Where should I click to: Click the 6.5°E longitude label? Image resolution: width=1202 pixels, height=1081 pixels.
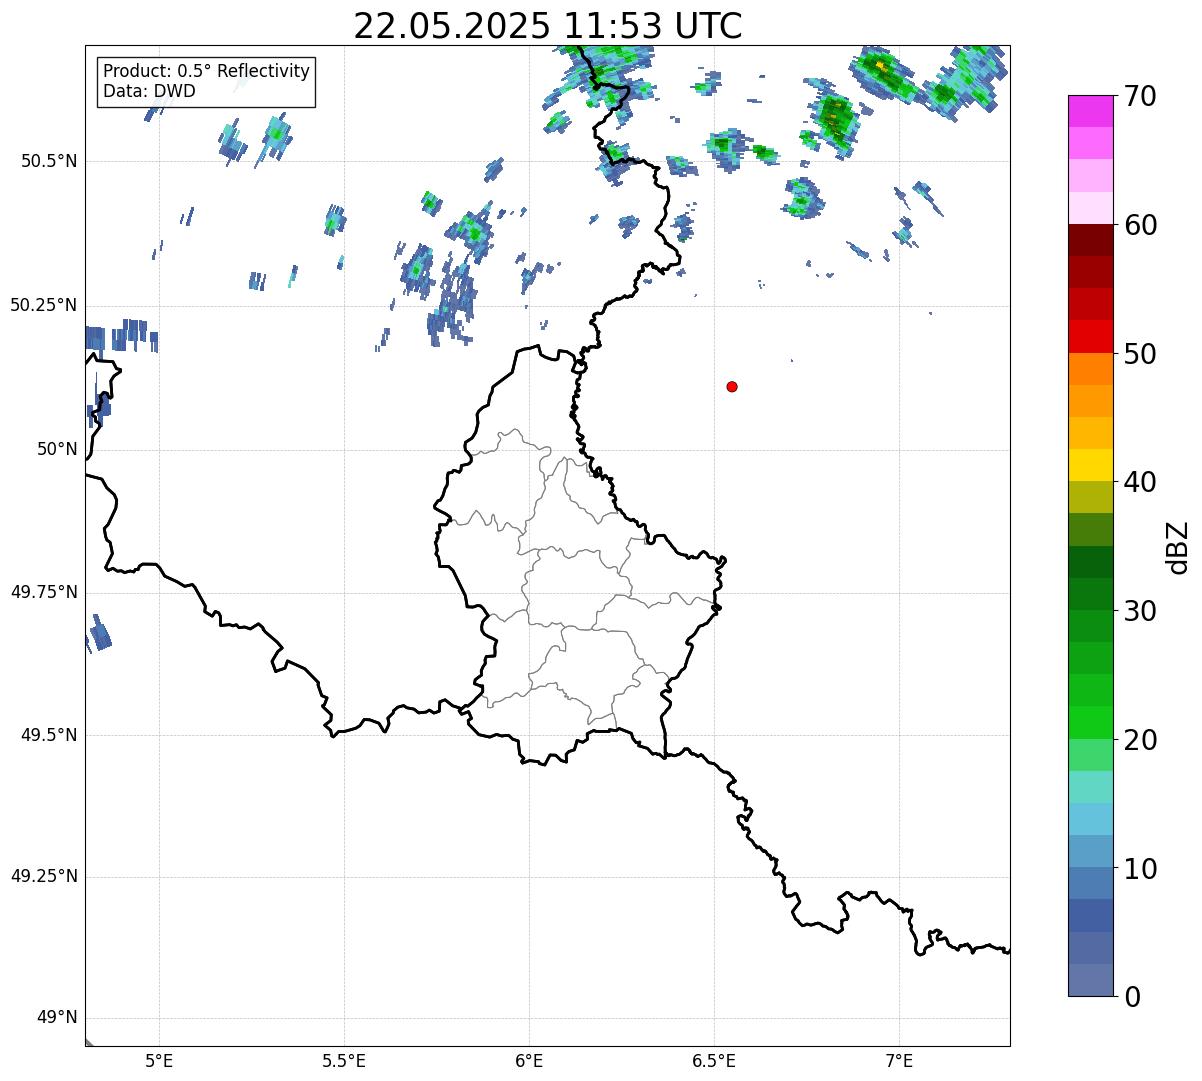pos(714,1060)
